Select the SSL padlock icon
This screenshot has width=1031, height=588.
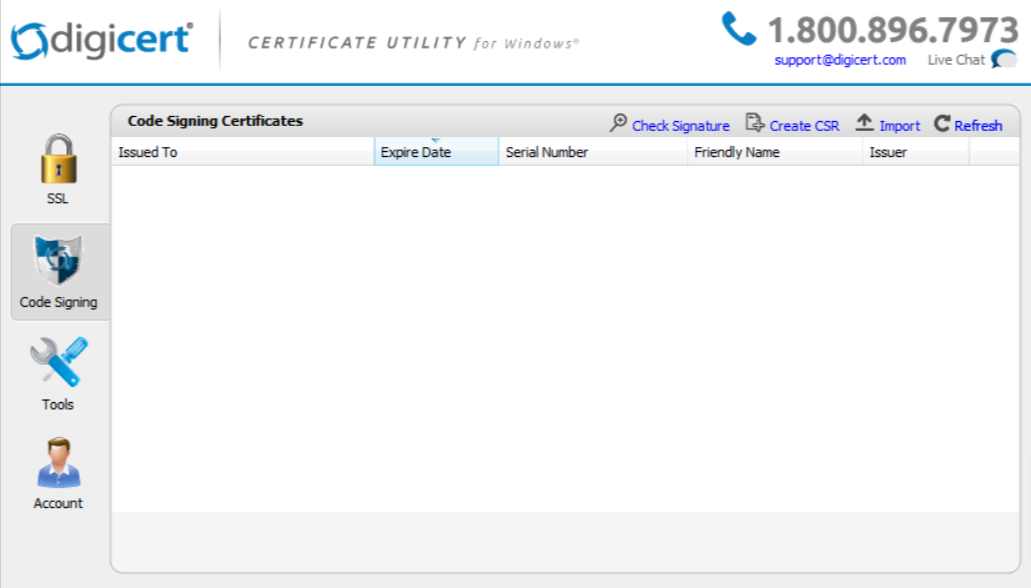coord(57,160)
